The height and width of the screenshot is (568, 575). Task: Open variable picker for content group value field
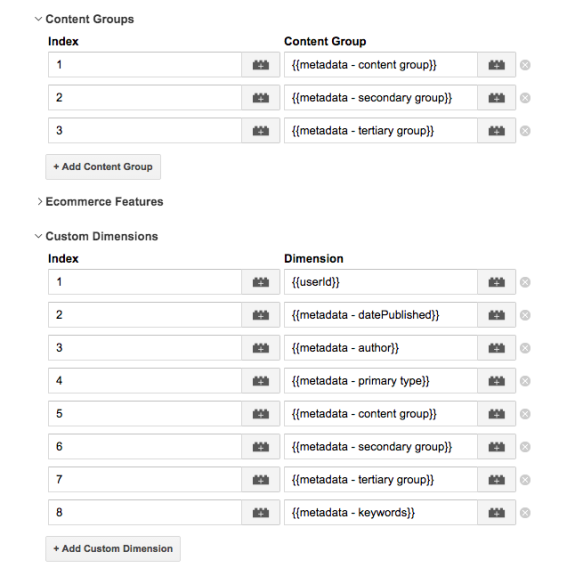coord(497,65)
